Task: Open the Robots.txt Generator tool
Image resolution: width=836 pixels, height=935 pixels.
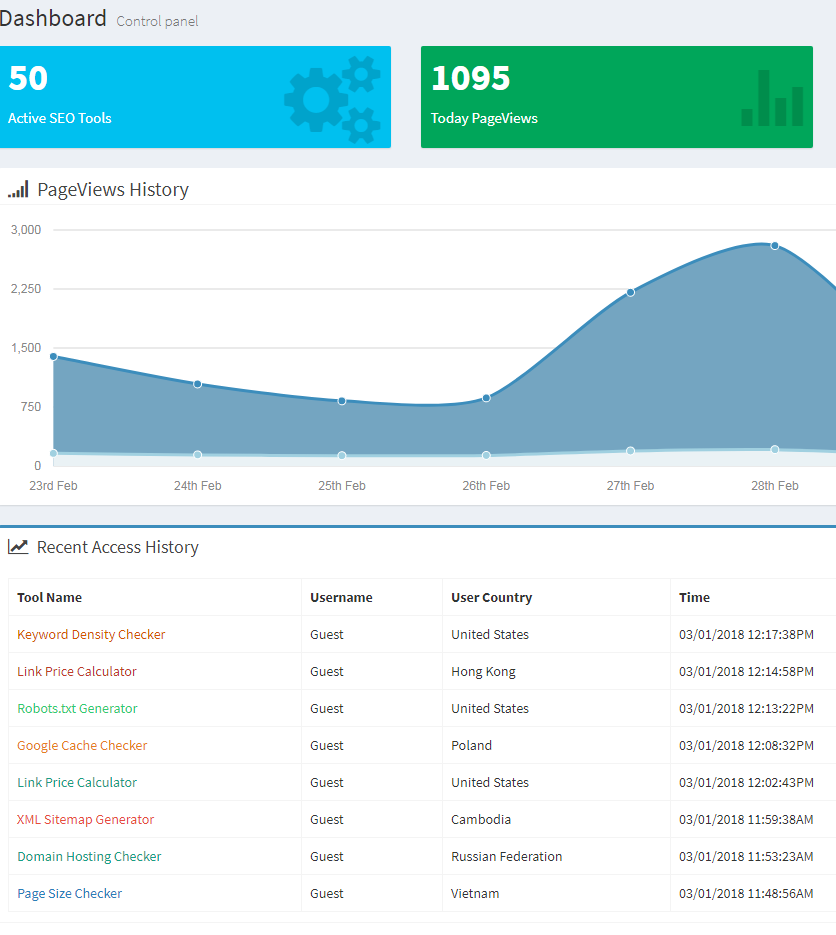Action: [77, 708]
